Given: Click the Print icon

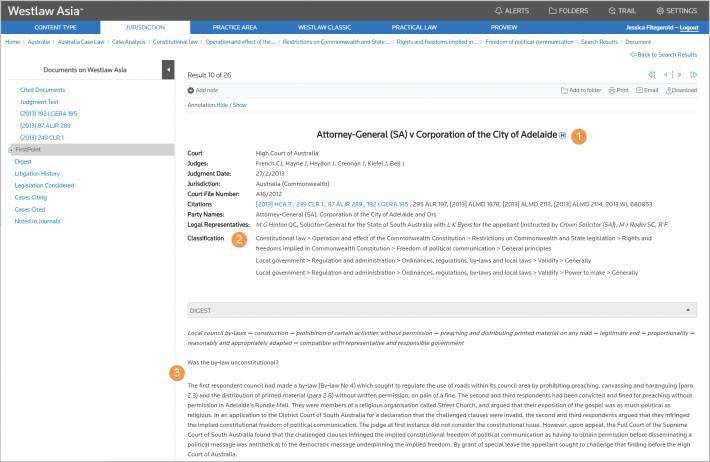Looking at the screenshot, I should coord(612,90).
